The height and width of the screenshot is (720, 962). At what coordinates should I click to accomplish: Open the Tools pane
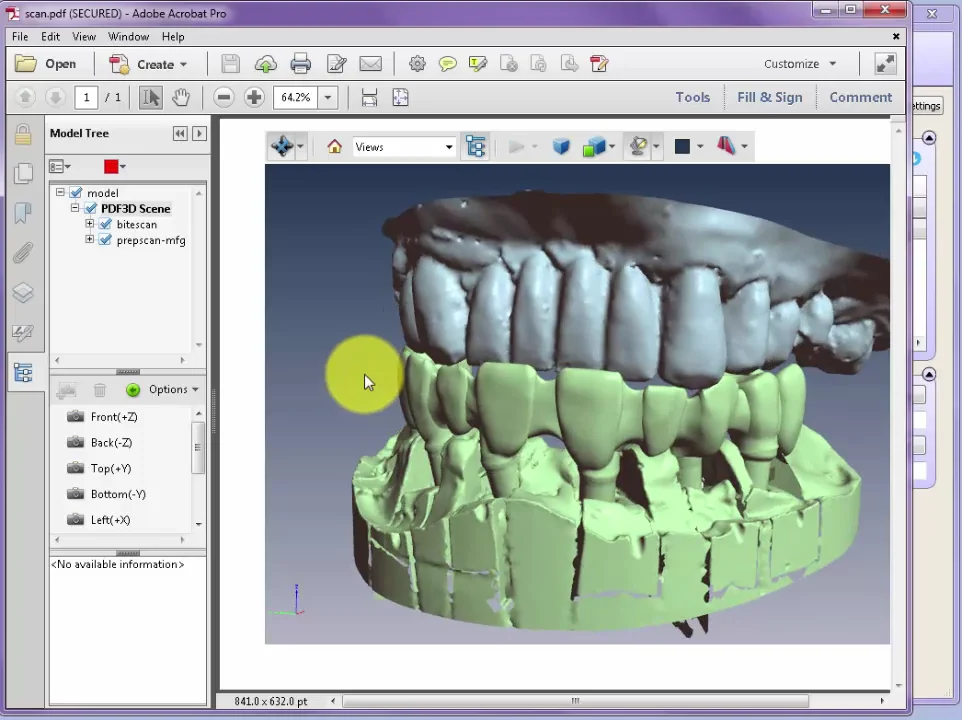[693, 97]
